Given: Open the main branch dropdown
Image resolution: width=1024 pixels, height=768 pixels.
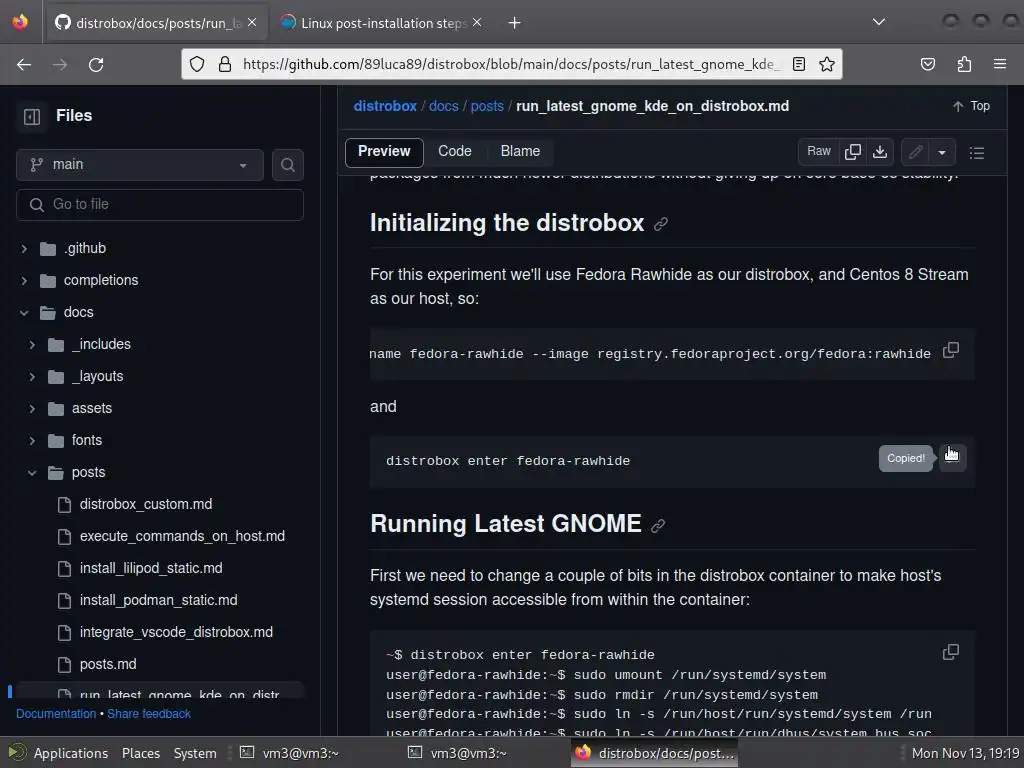Looking at the screenshot, I should [140, 165].
